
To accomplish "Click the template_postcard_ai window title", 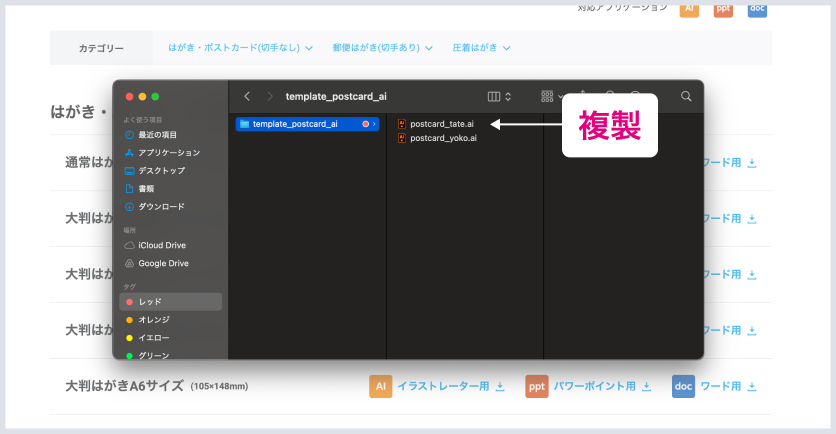I will point(336,97).
